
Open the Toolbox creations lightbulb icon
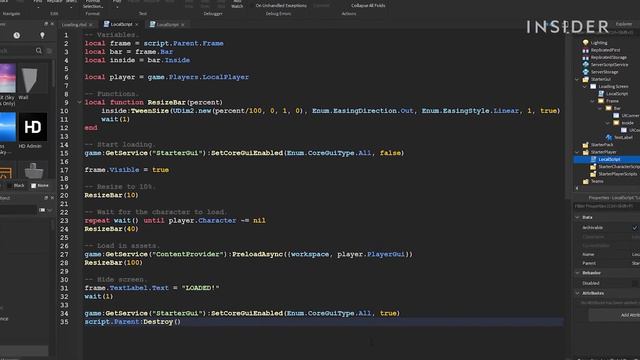42,36
